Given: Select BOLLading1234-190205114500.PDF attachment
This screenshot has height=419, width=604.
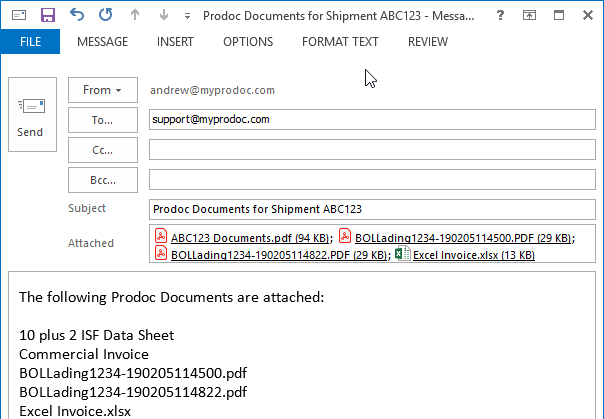Looking at the screenshot, I should coord(463,238).
